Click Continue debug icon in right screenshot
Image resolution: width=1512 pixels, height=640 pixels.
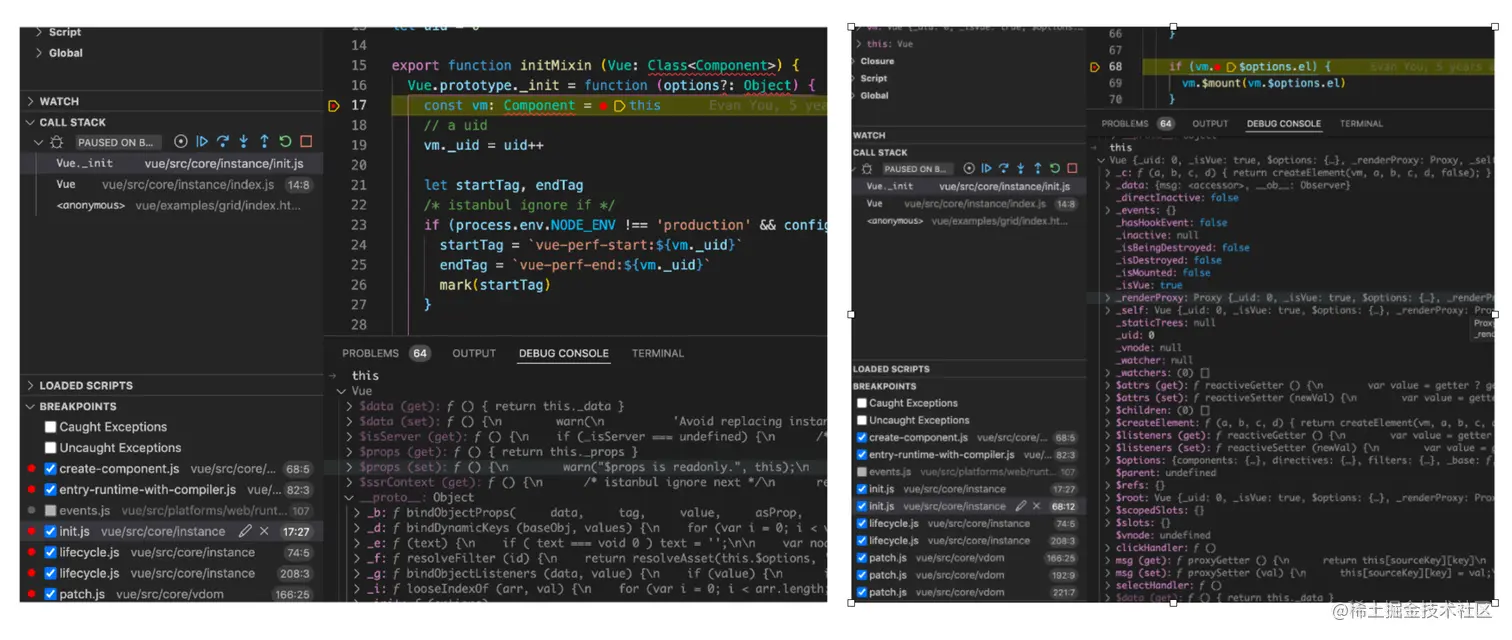pyautogui.click(x=986, y=169)
